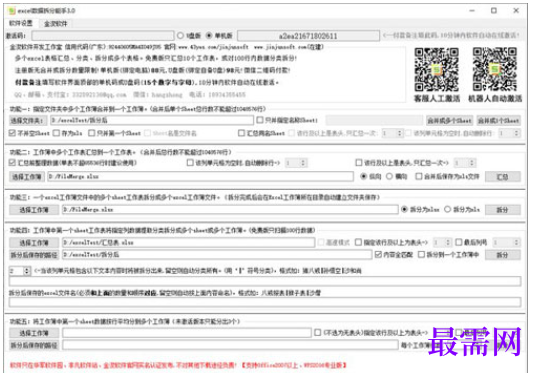The height and width of the screenshot is (373, 540).
Task: Toggle the 只并指定名称Sheet checkbox
Action: (260, 120)
